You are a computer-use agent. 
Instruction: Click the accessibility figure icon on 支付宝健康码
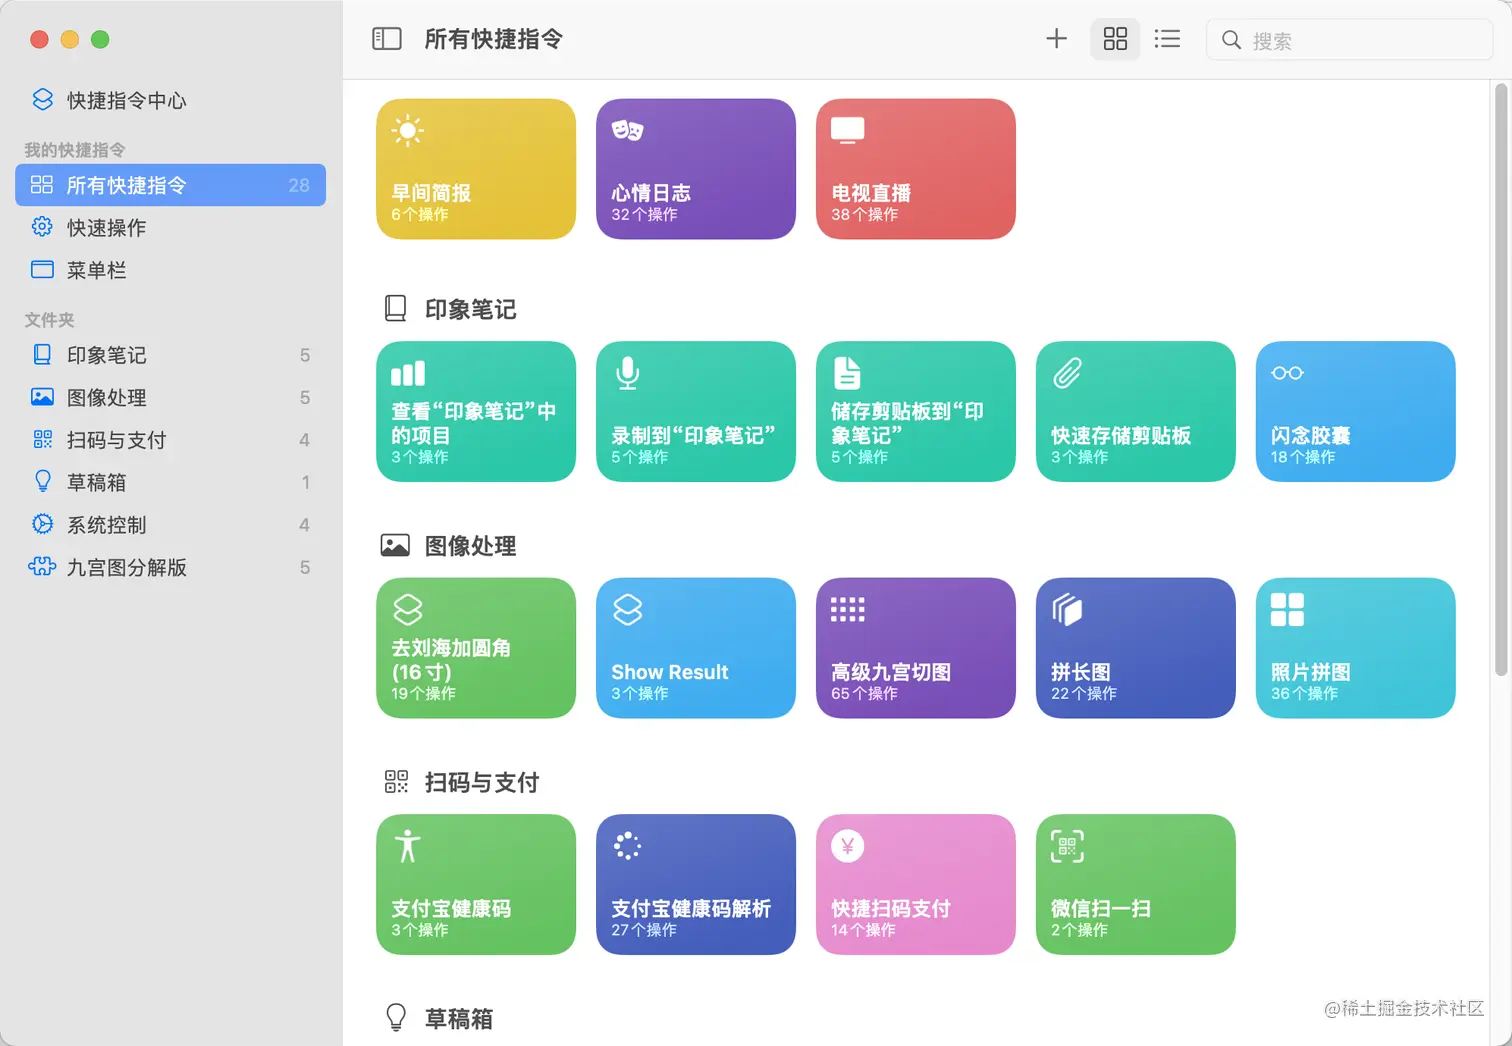(x=408, y=847)
